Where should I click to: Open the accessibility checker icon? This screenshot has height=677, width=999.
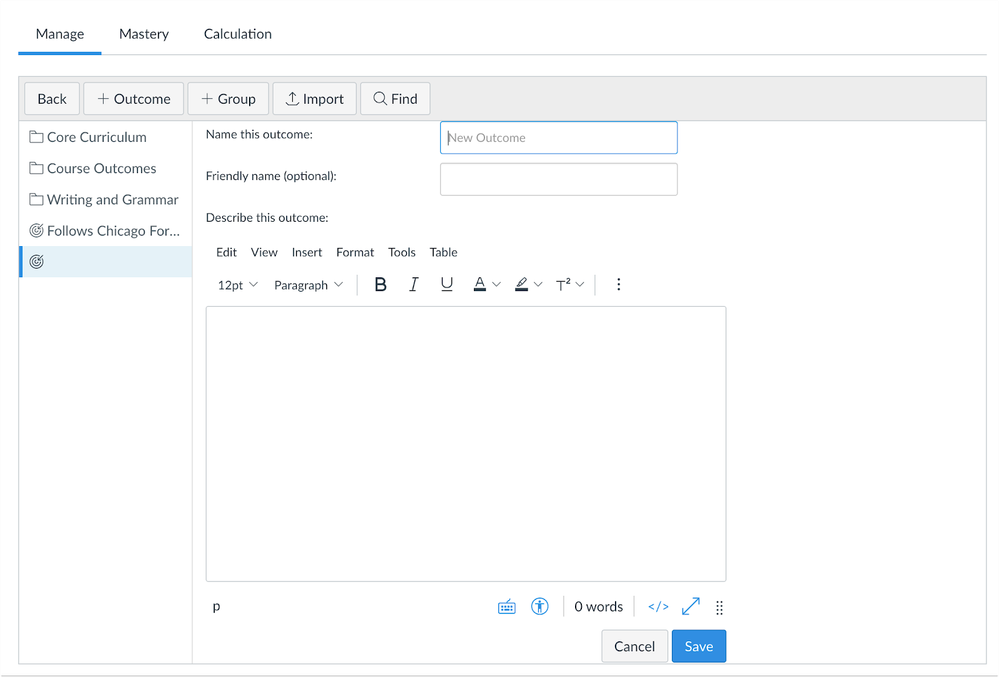point(540,607)
